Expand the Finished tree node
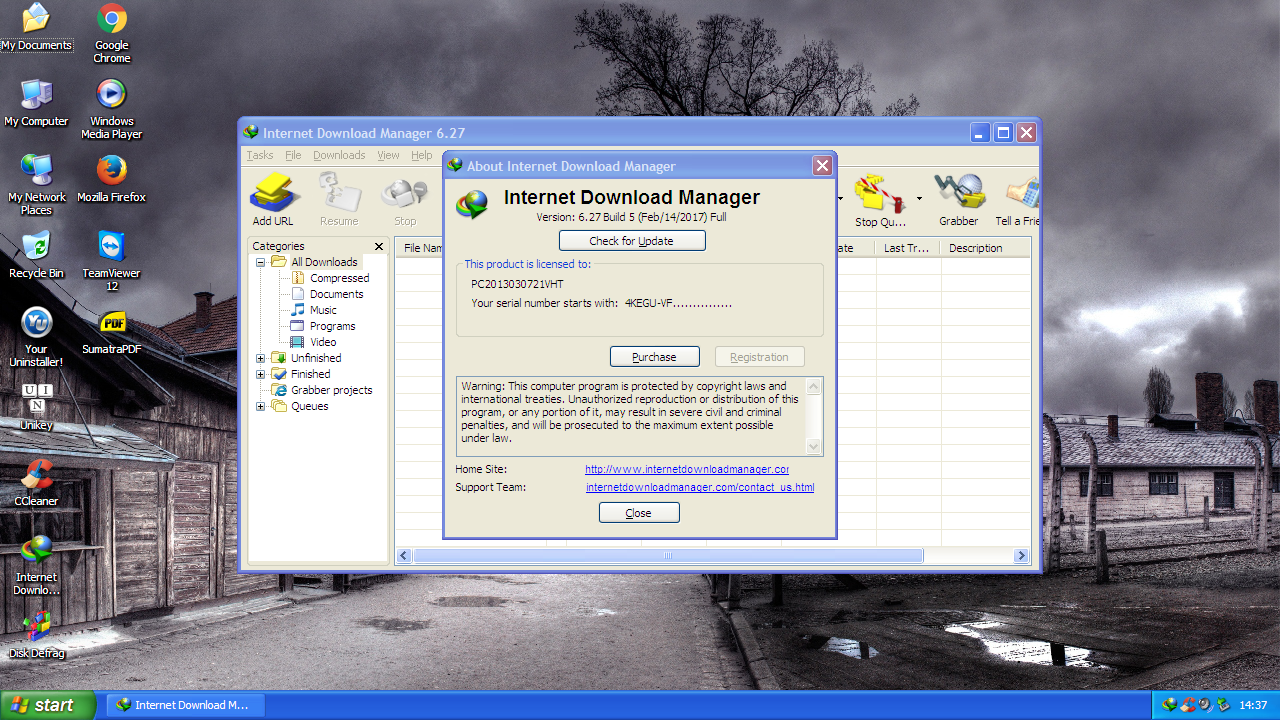Image resolution: width=1280 pixels, height=720 pixels. pos(261,374)
